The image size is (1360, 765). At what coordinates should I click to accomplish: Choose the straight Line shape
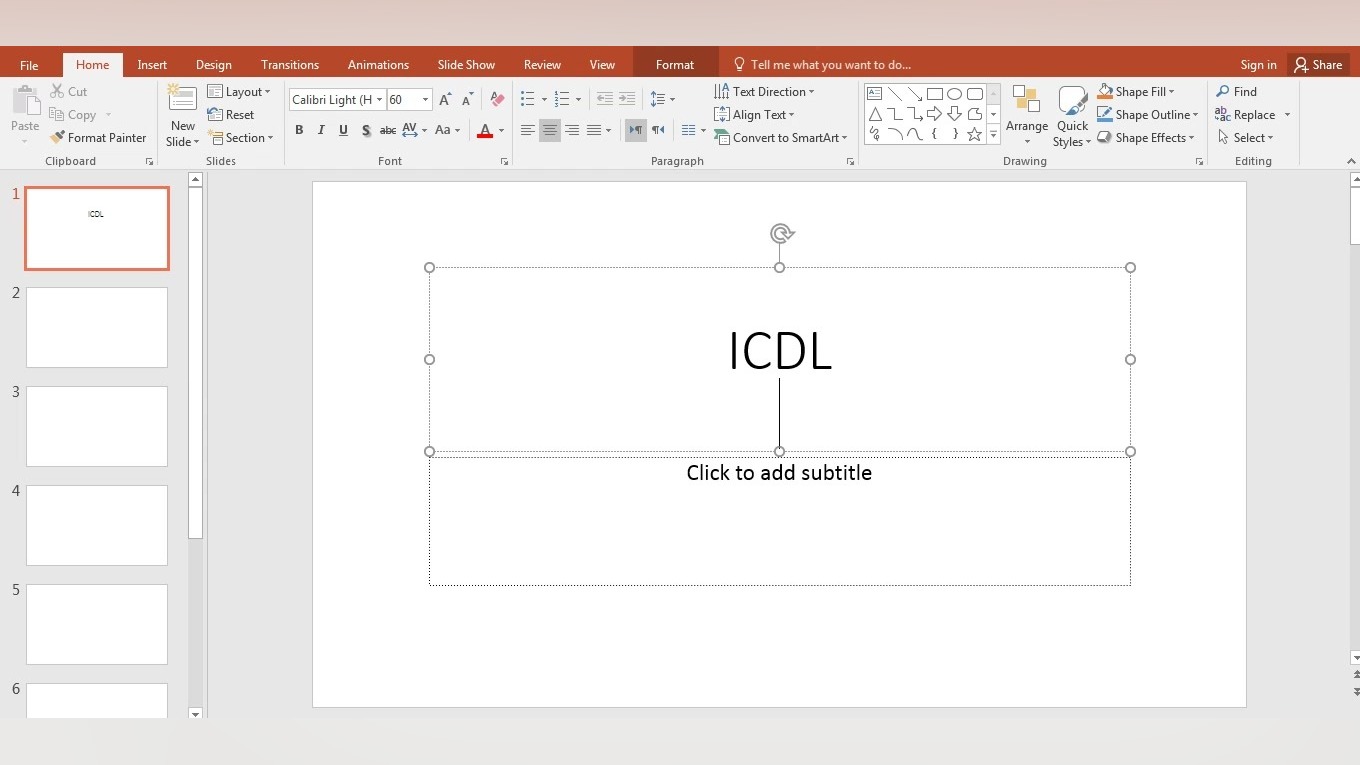point(895,94)
